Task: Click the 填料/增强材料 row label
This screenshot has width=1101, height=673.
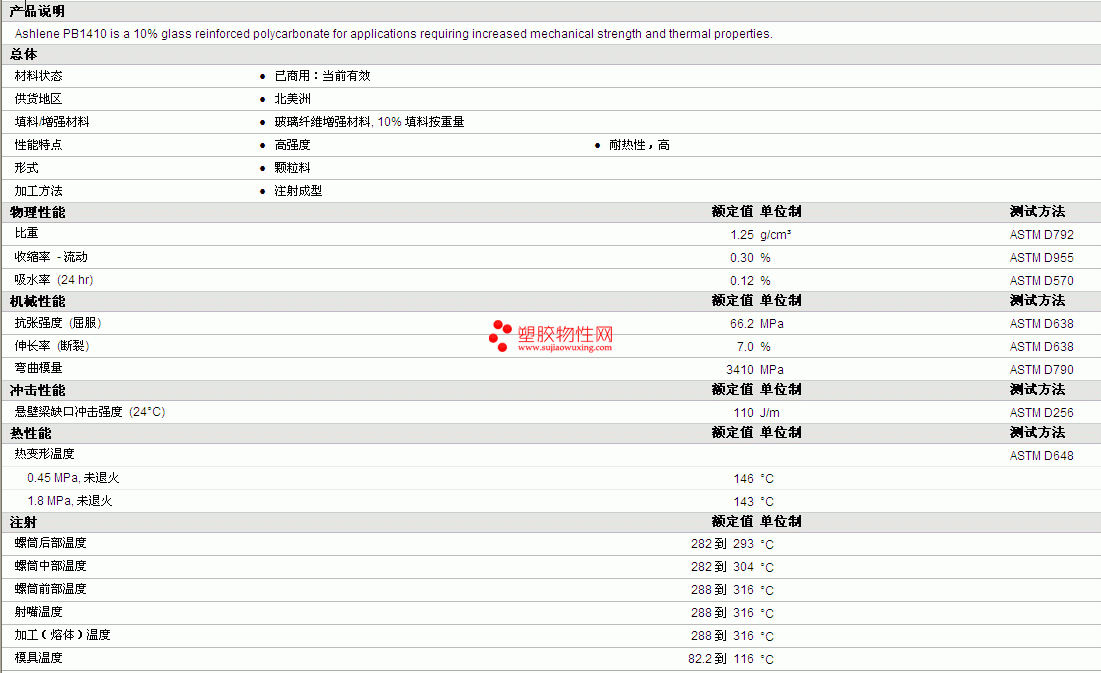Action: (52, 122)
